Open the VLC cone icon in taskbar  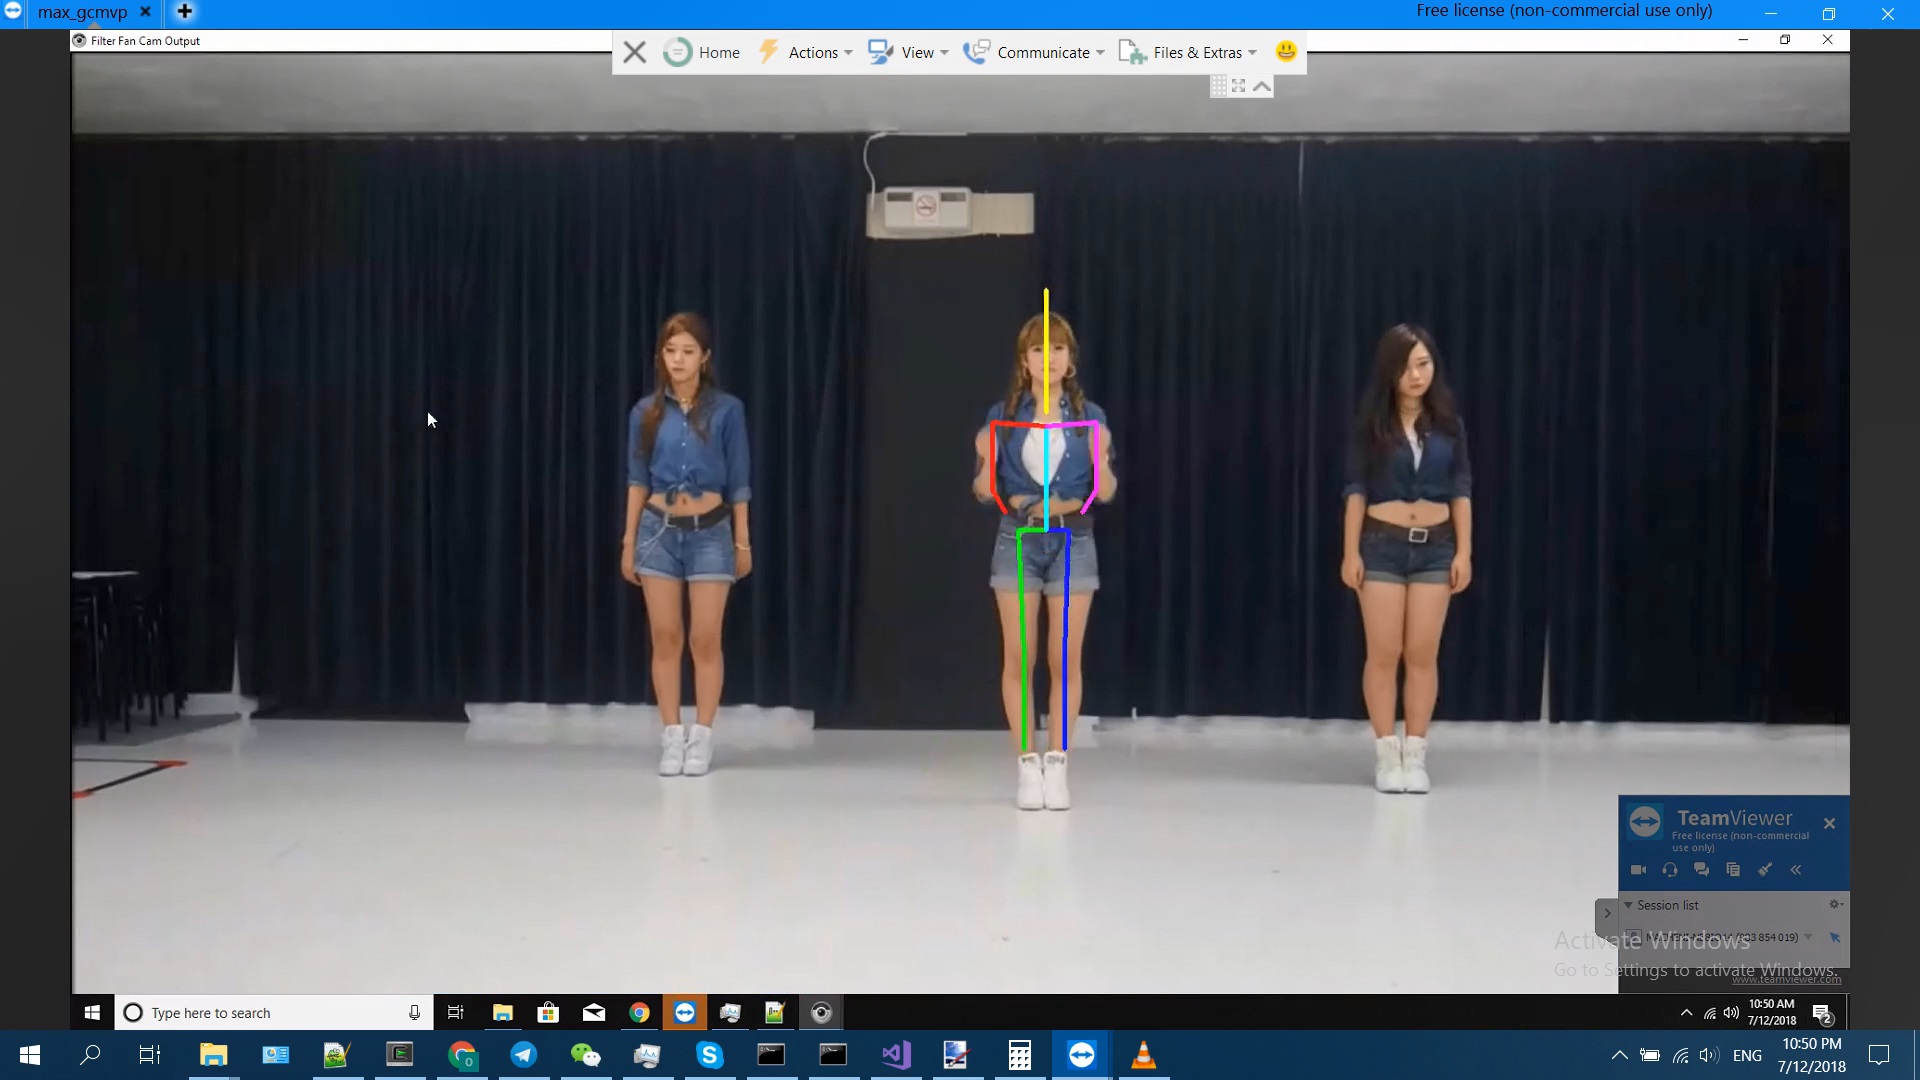point(1143,1055)
